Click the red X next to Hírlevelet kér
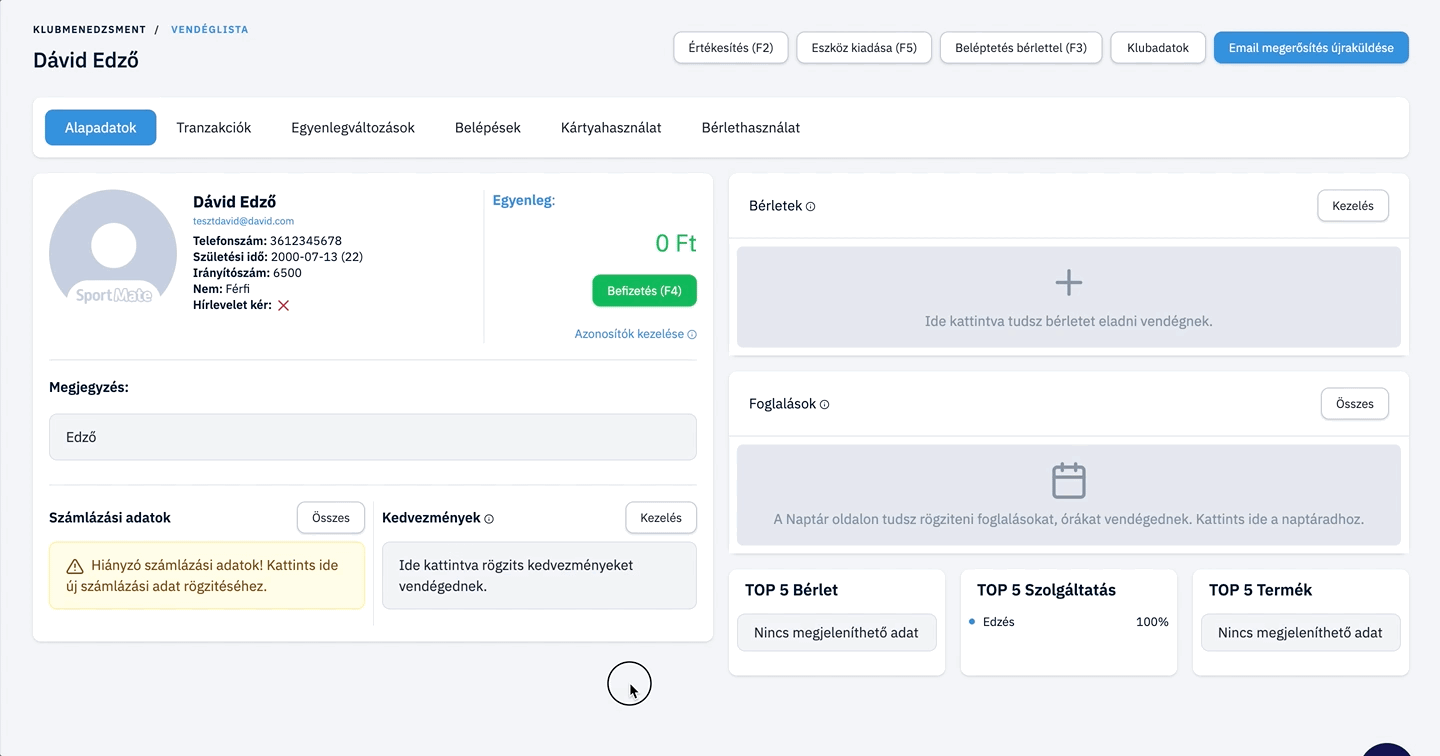Screen dimensions: 1440x756 tap(283, 305)
